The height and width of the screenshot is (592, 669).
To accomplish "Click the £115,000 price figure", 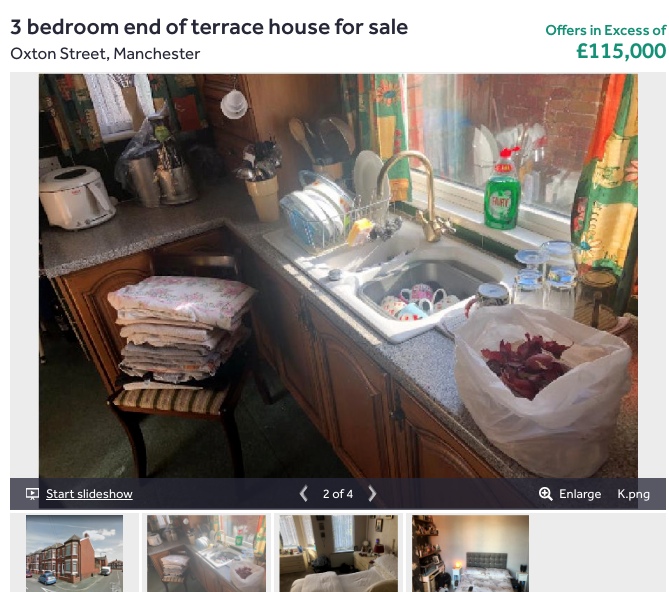I will [621, 51].
